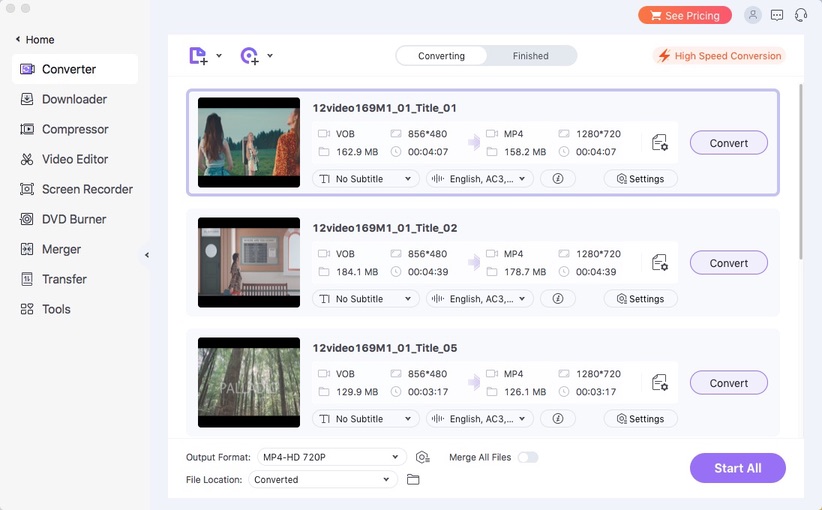The height and width of the screenshot is (510, 822).
Task: Click the Title_02 video thumbnail
Action: pos(249,263)
